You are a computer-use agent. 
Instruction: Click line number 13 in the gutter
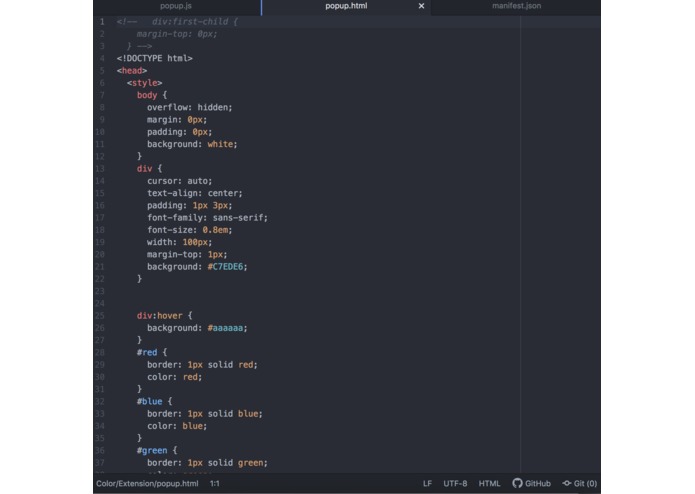point(100,169)
